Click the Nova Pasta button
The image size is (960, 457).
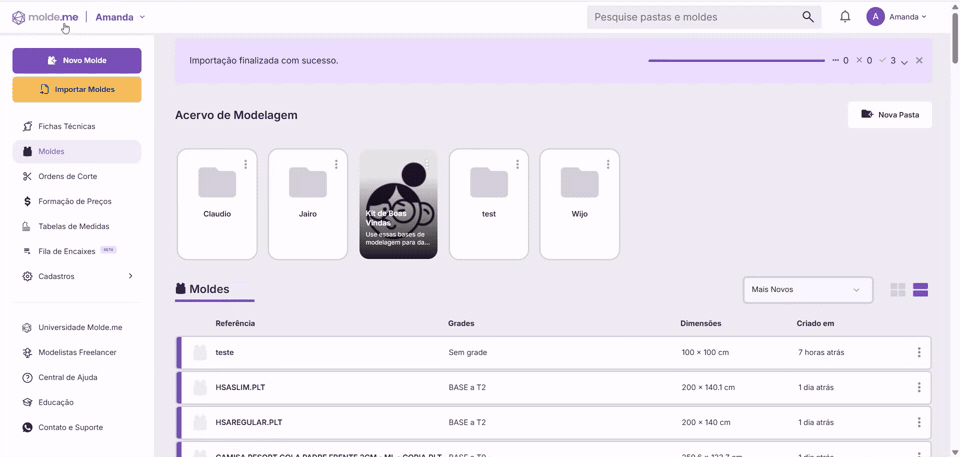pyautogui.click(x=890, y=115)
